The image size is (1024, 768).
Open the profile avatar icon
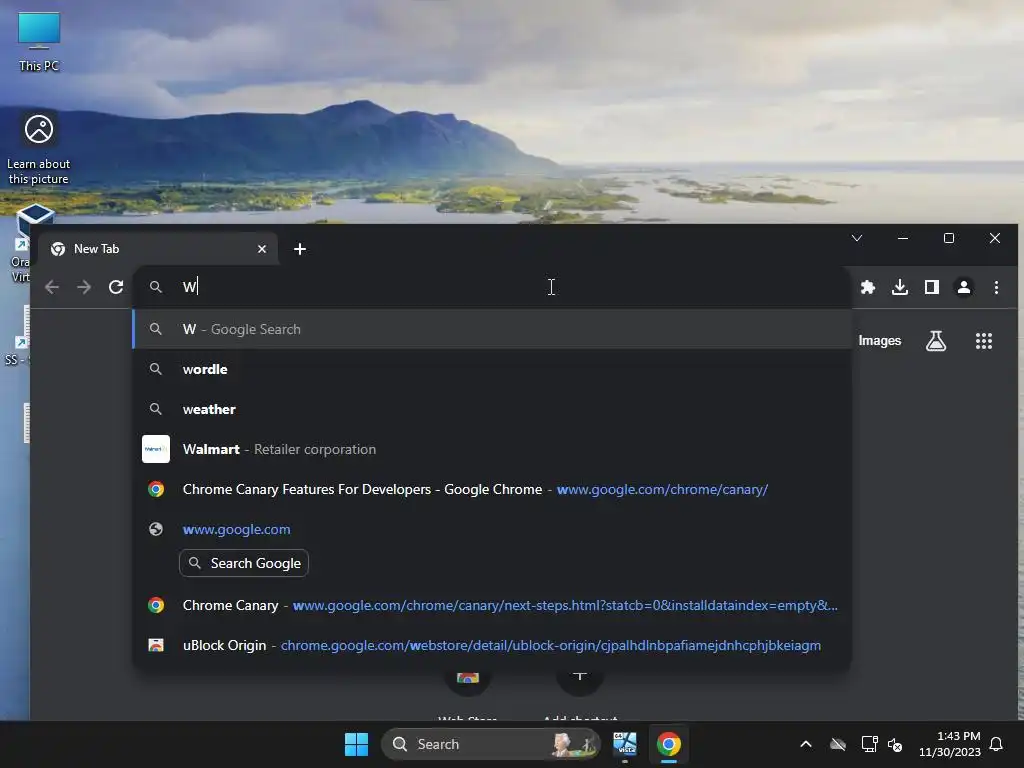[963, 287]
